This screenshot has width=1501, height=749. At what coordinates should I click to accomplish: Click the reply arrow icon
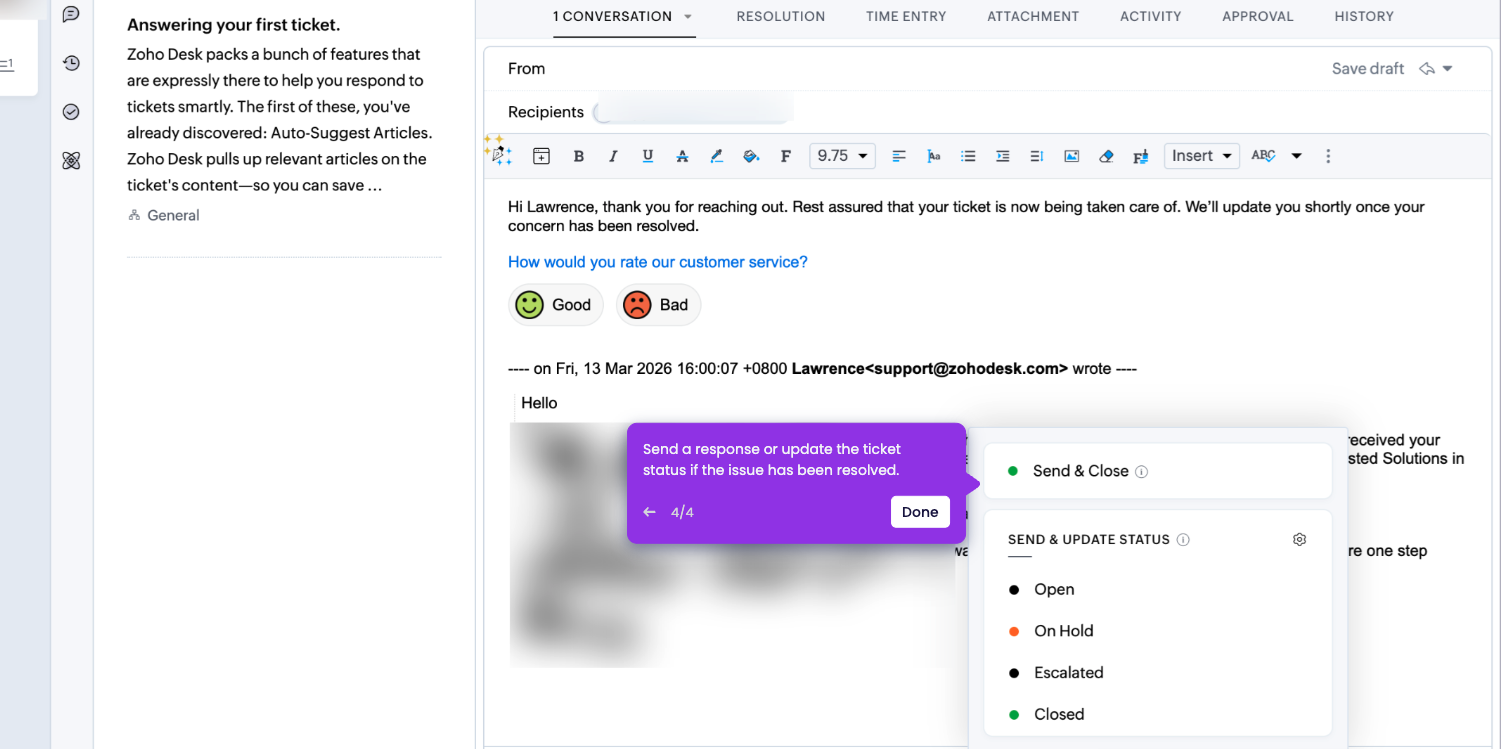(1427, 69)
